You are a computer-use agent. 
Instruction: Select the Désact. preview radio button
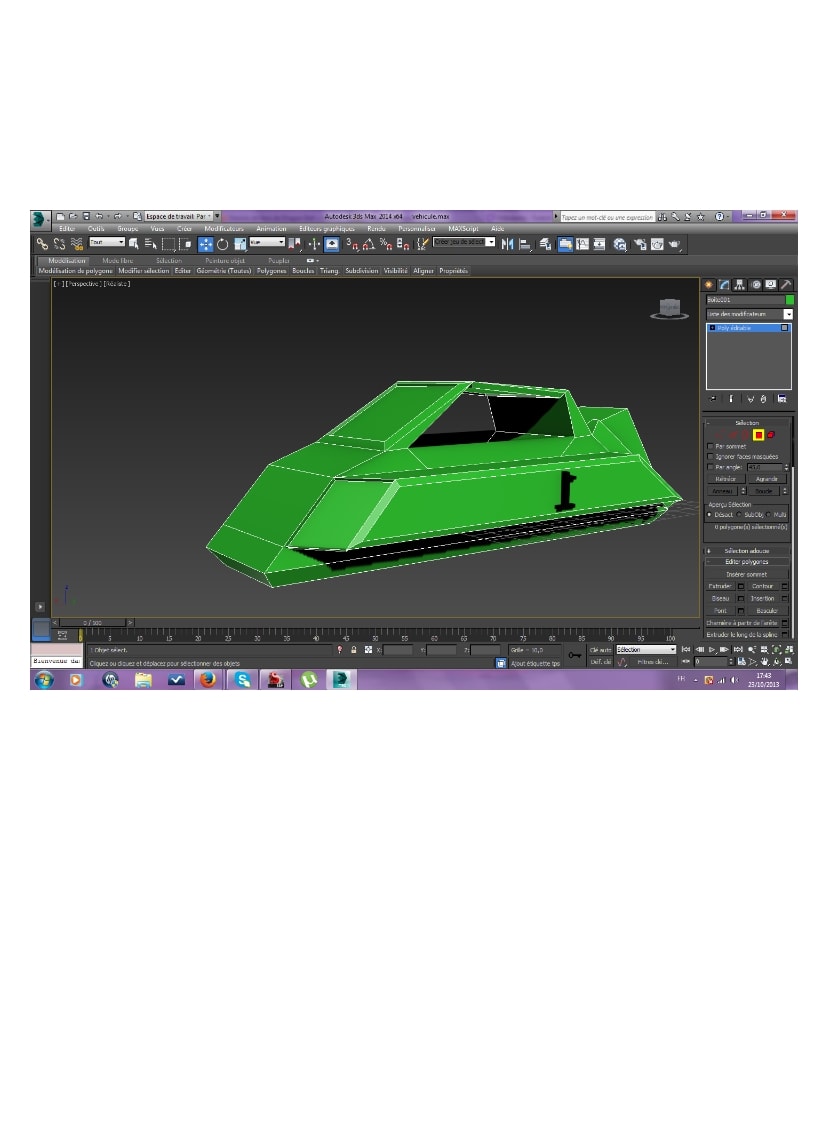pyautogui.click(x=710, y=515)
